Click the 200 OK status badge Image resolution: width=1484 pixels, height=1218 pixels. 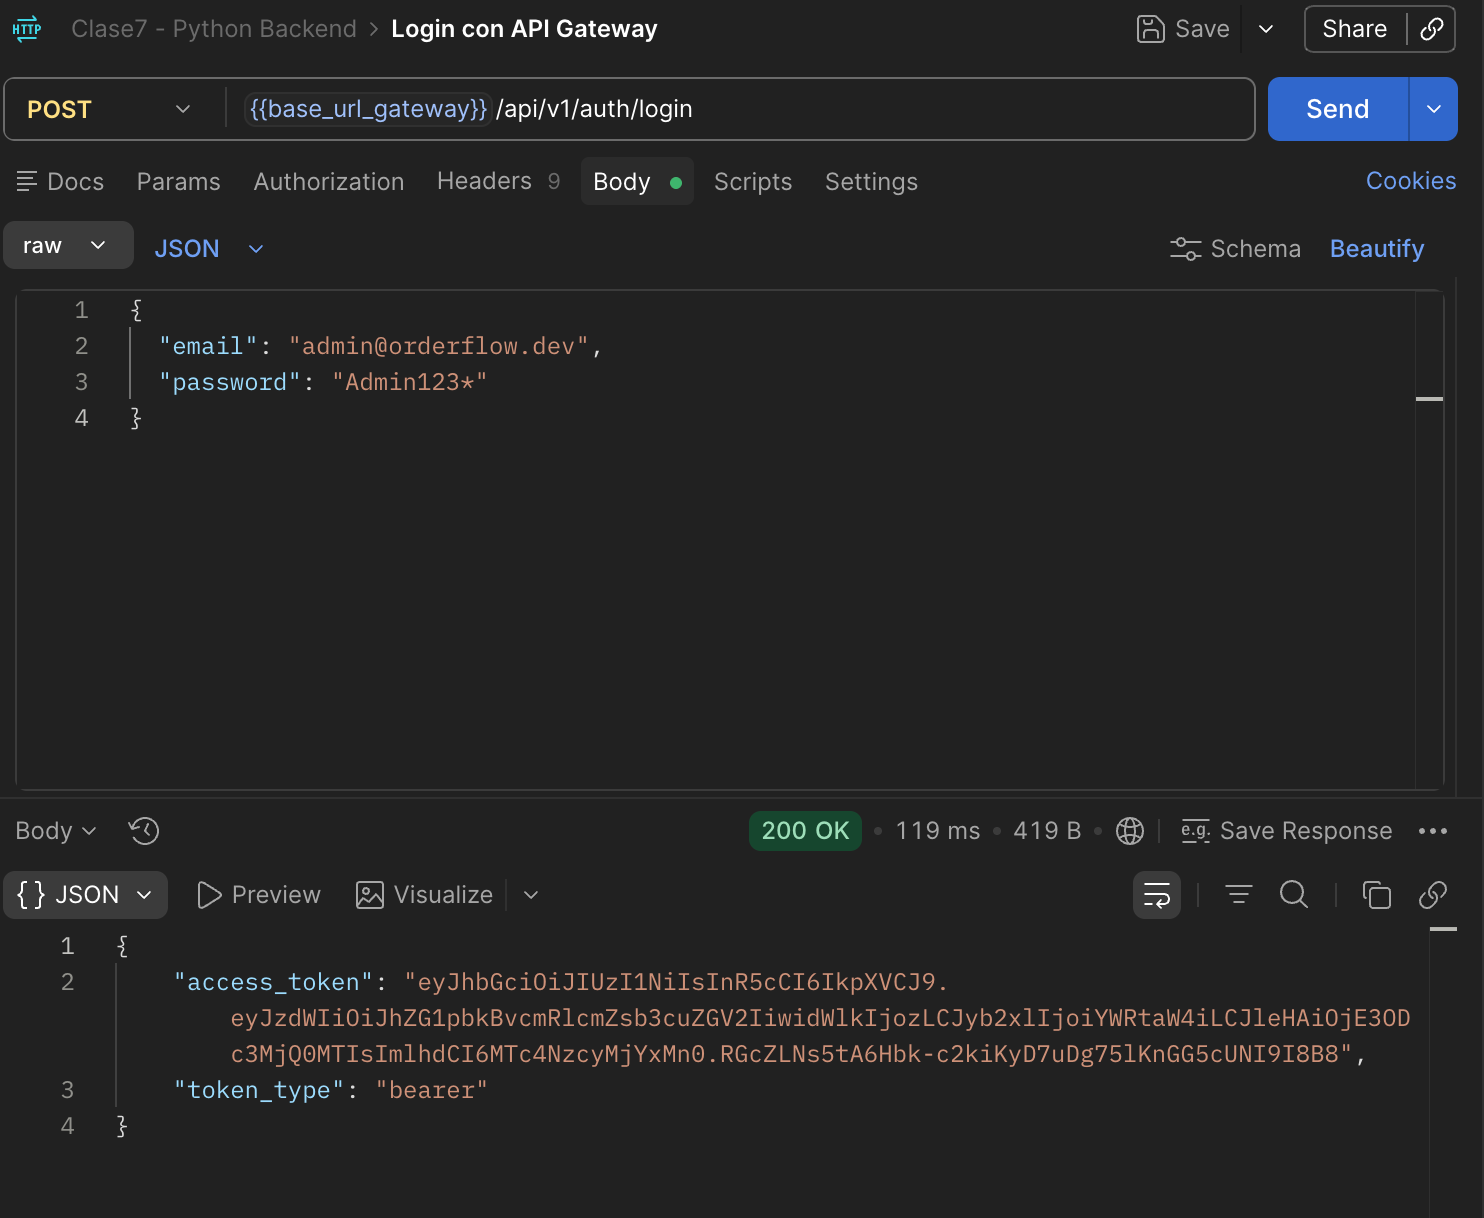tap(805, 831)
